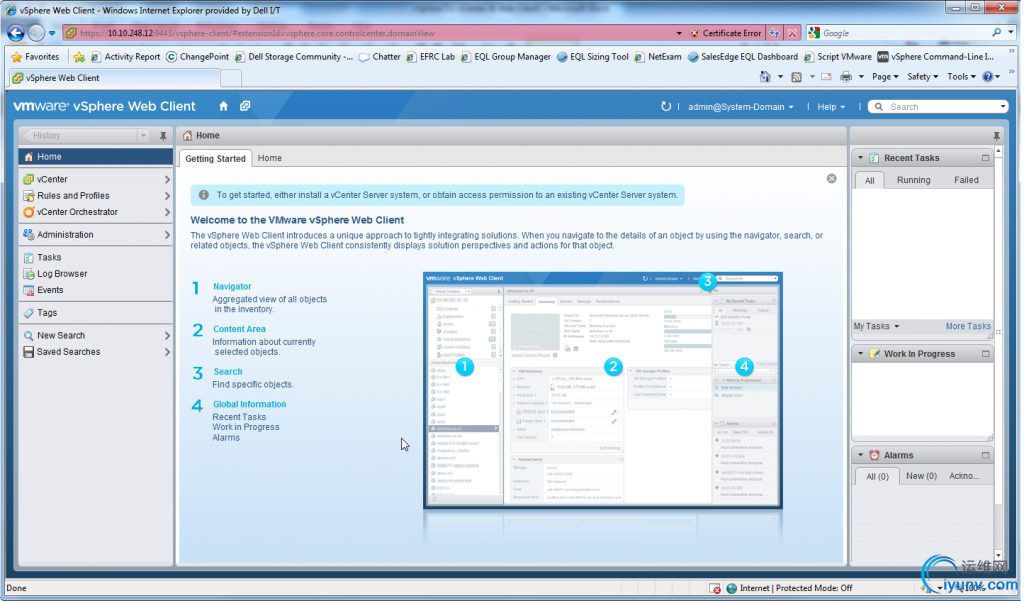Click the Tags icon in the navigator

coord(29,313)
